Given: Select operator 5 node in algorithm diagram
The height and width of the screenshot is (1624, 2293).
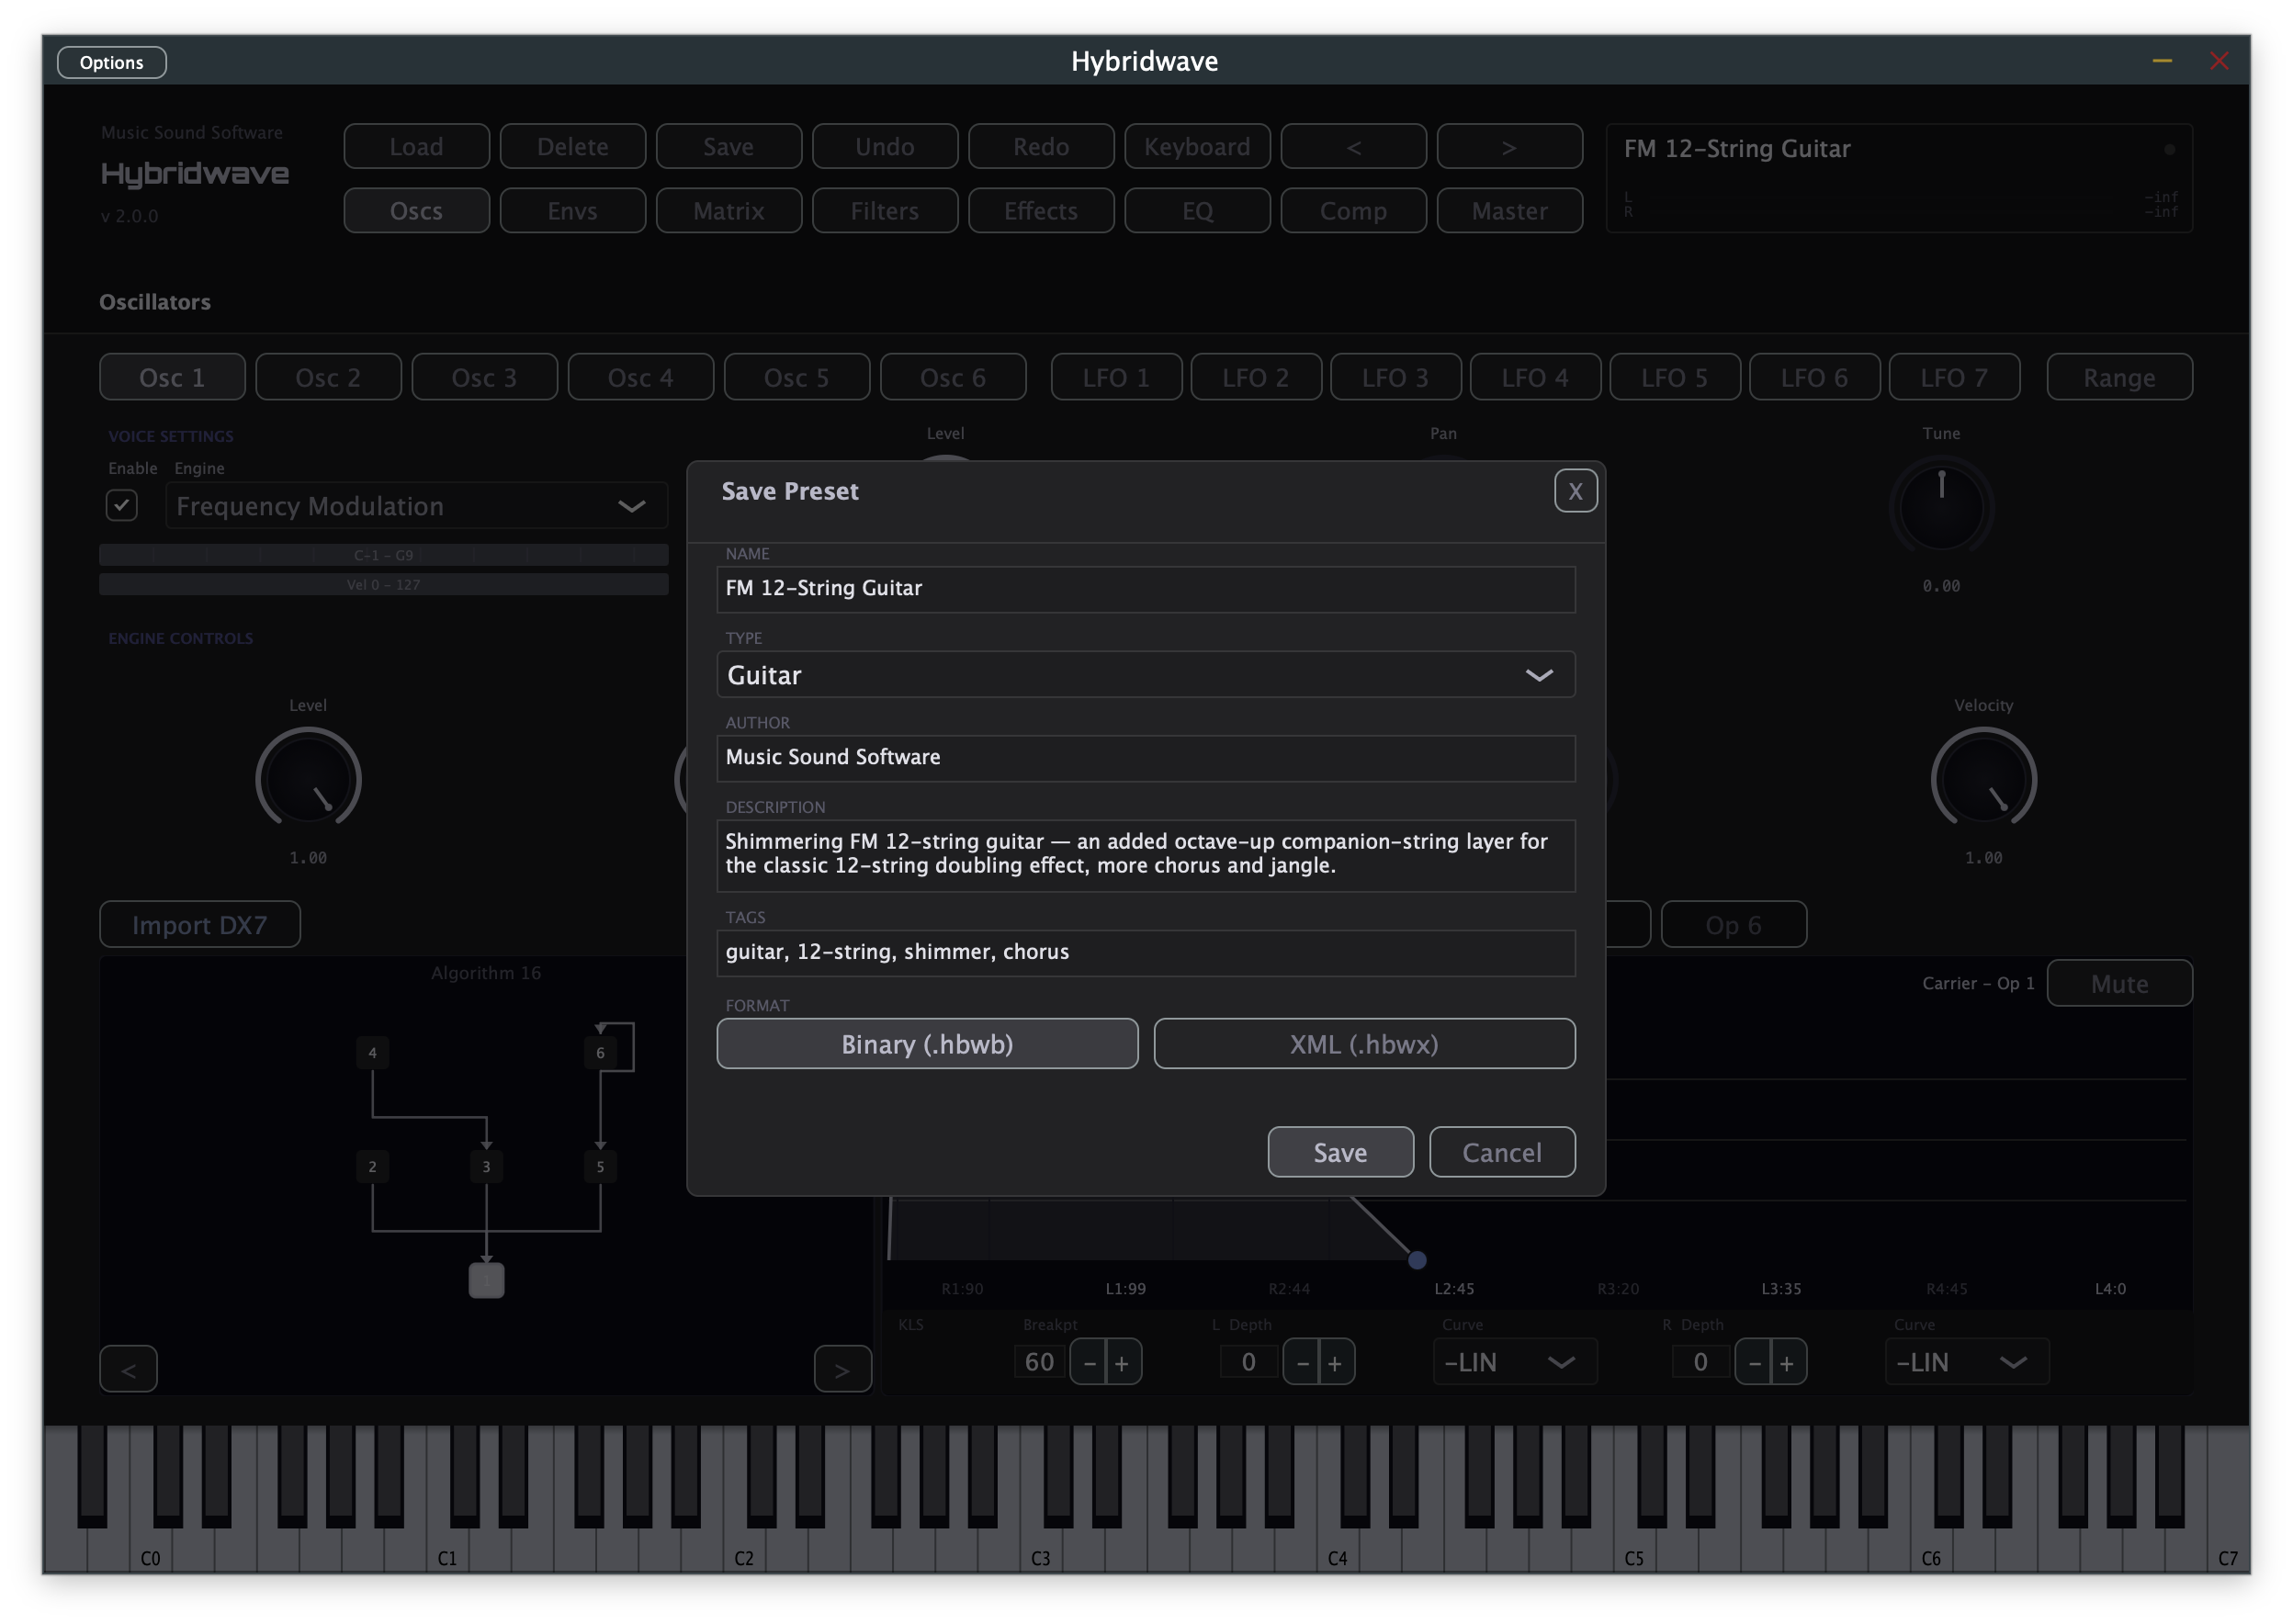Looking at the screenshot, I should coord(600,1166).
